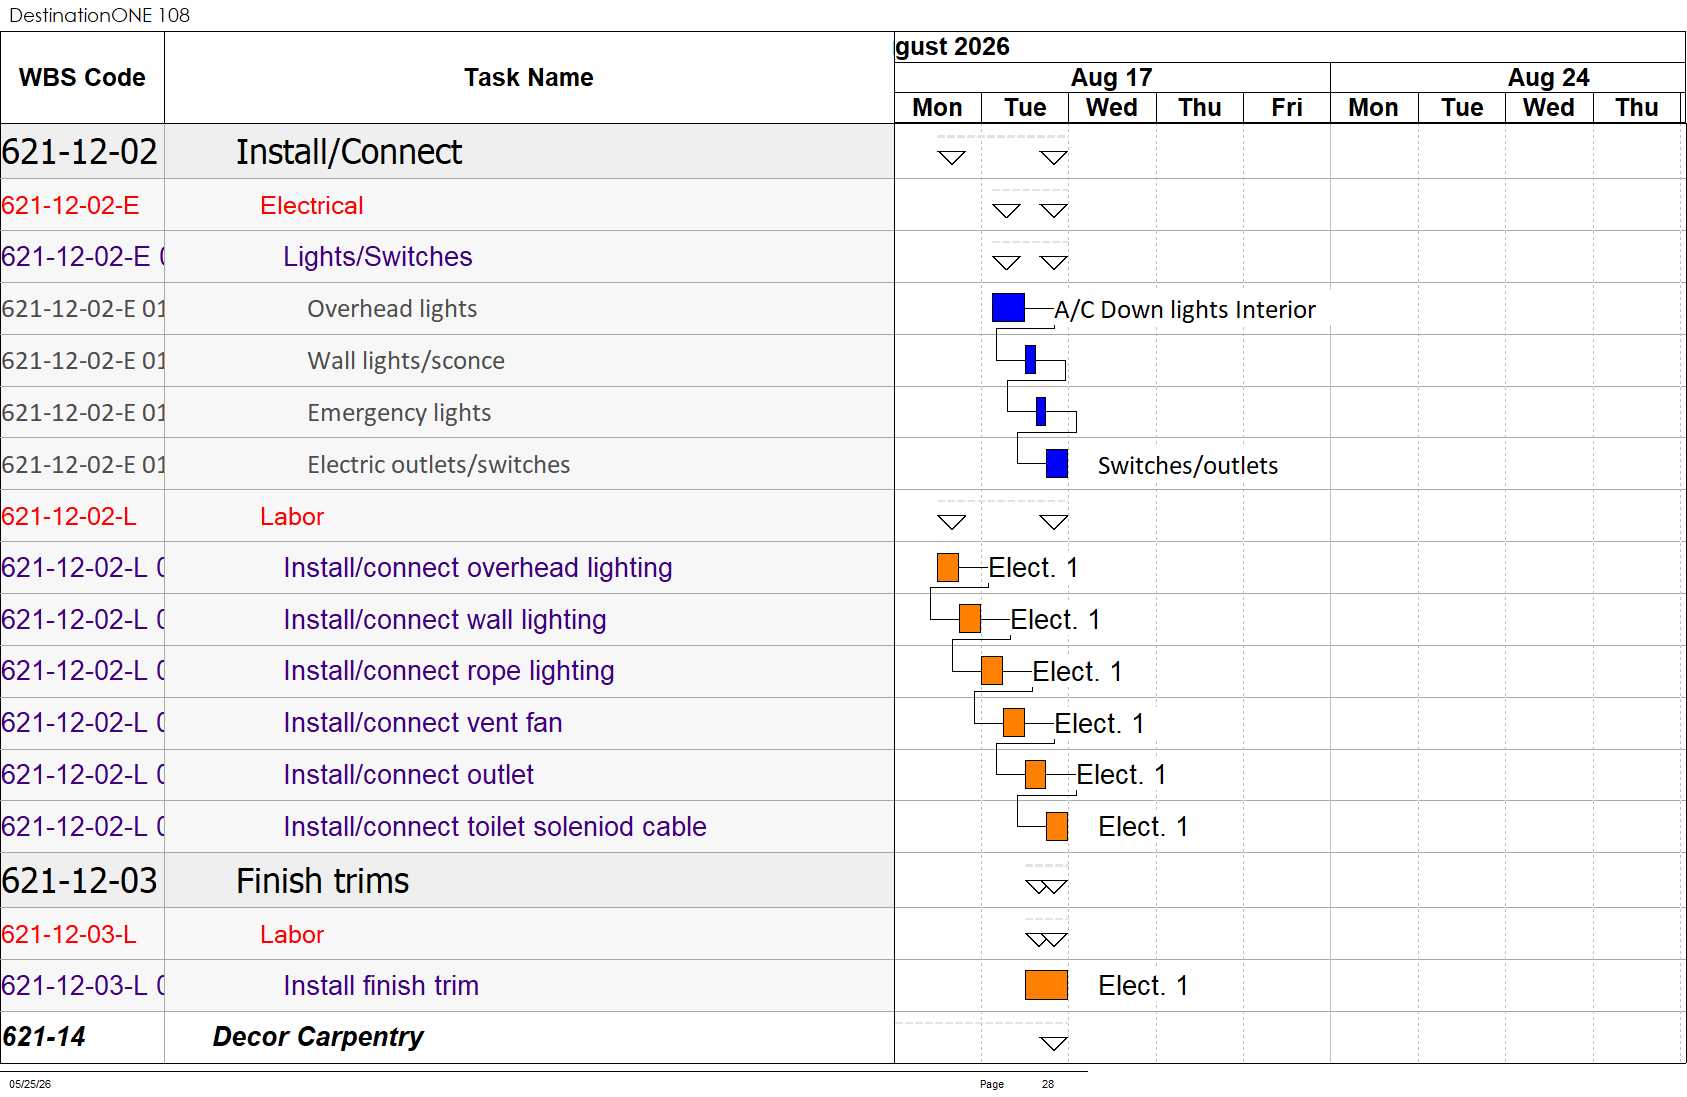Click the page number 28 in footer

point(1048,1084)
